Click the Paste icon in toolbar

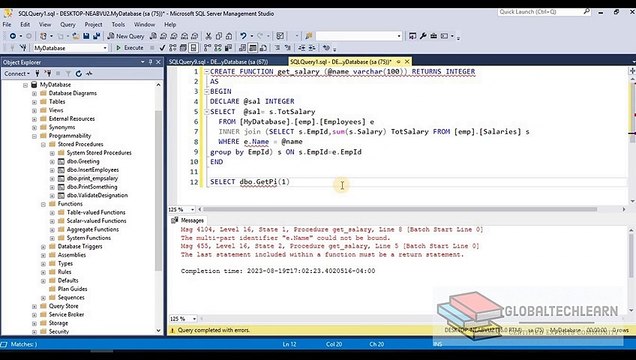[x=229, y=36]
